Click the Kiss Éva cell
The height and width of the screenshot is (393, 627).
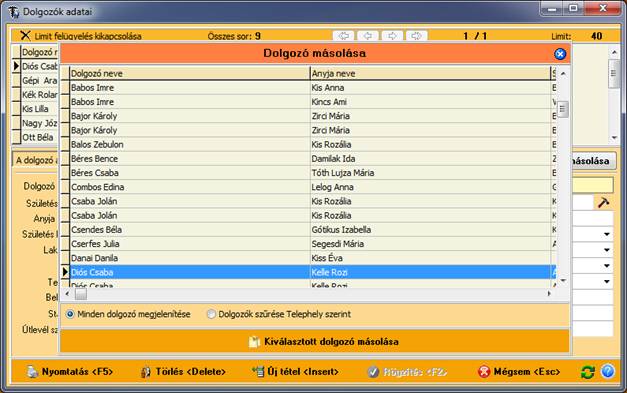coord(430,258)
